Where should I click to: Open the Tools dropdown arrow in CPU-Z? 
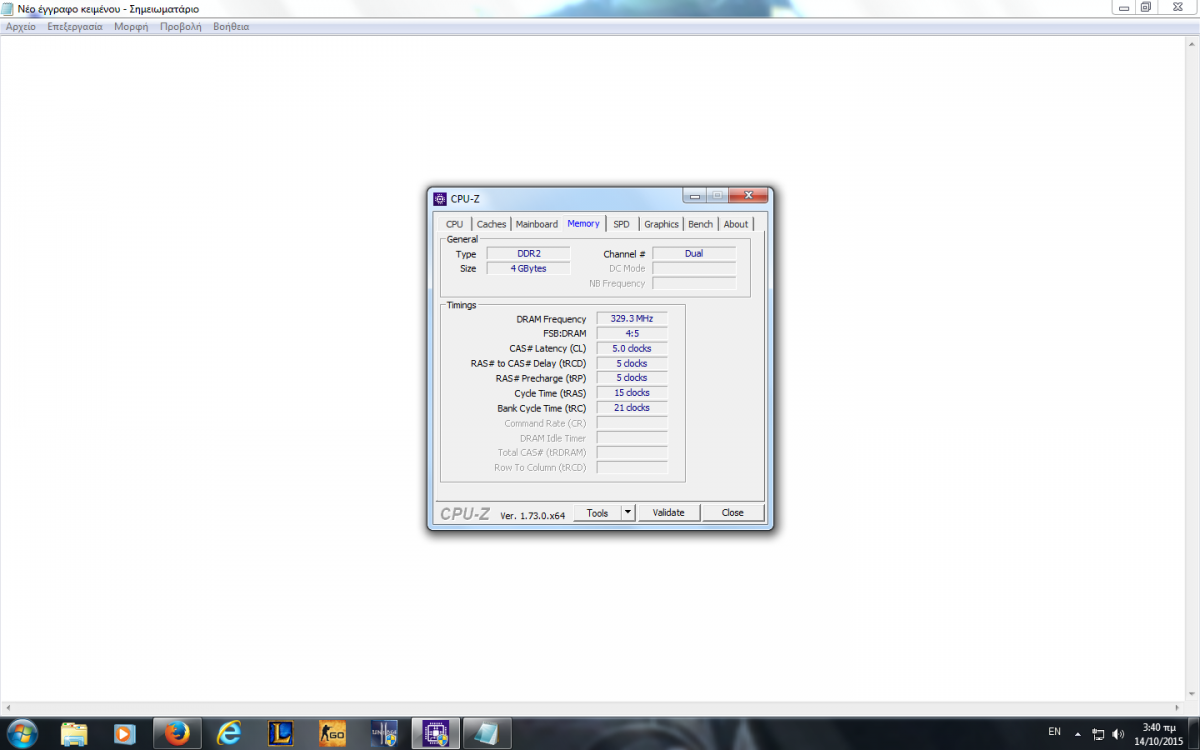628,512
